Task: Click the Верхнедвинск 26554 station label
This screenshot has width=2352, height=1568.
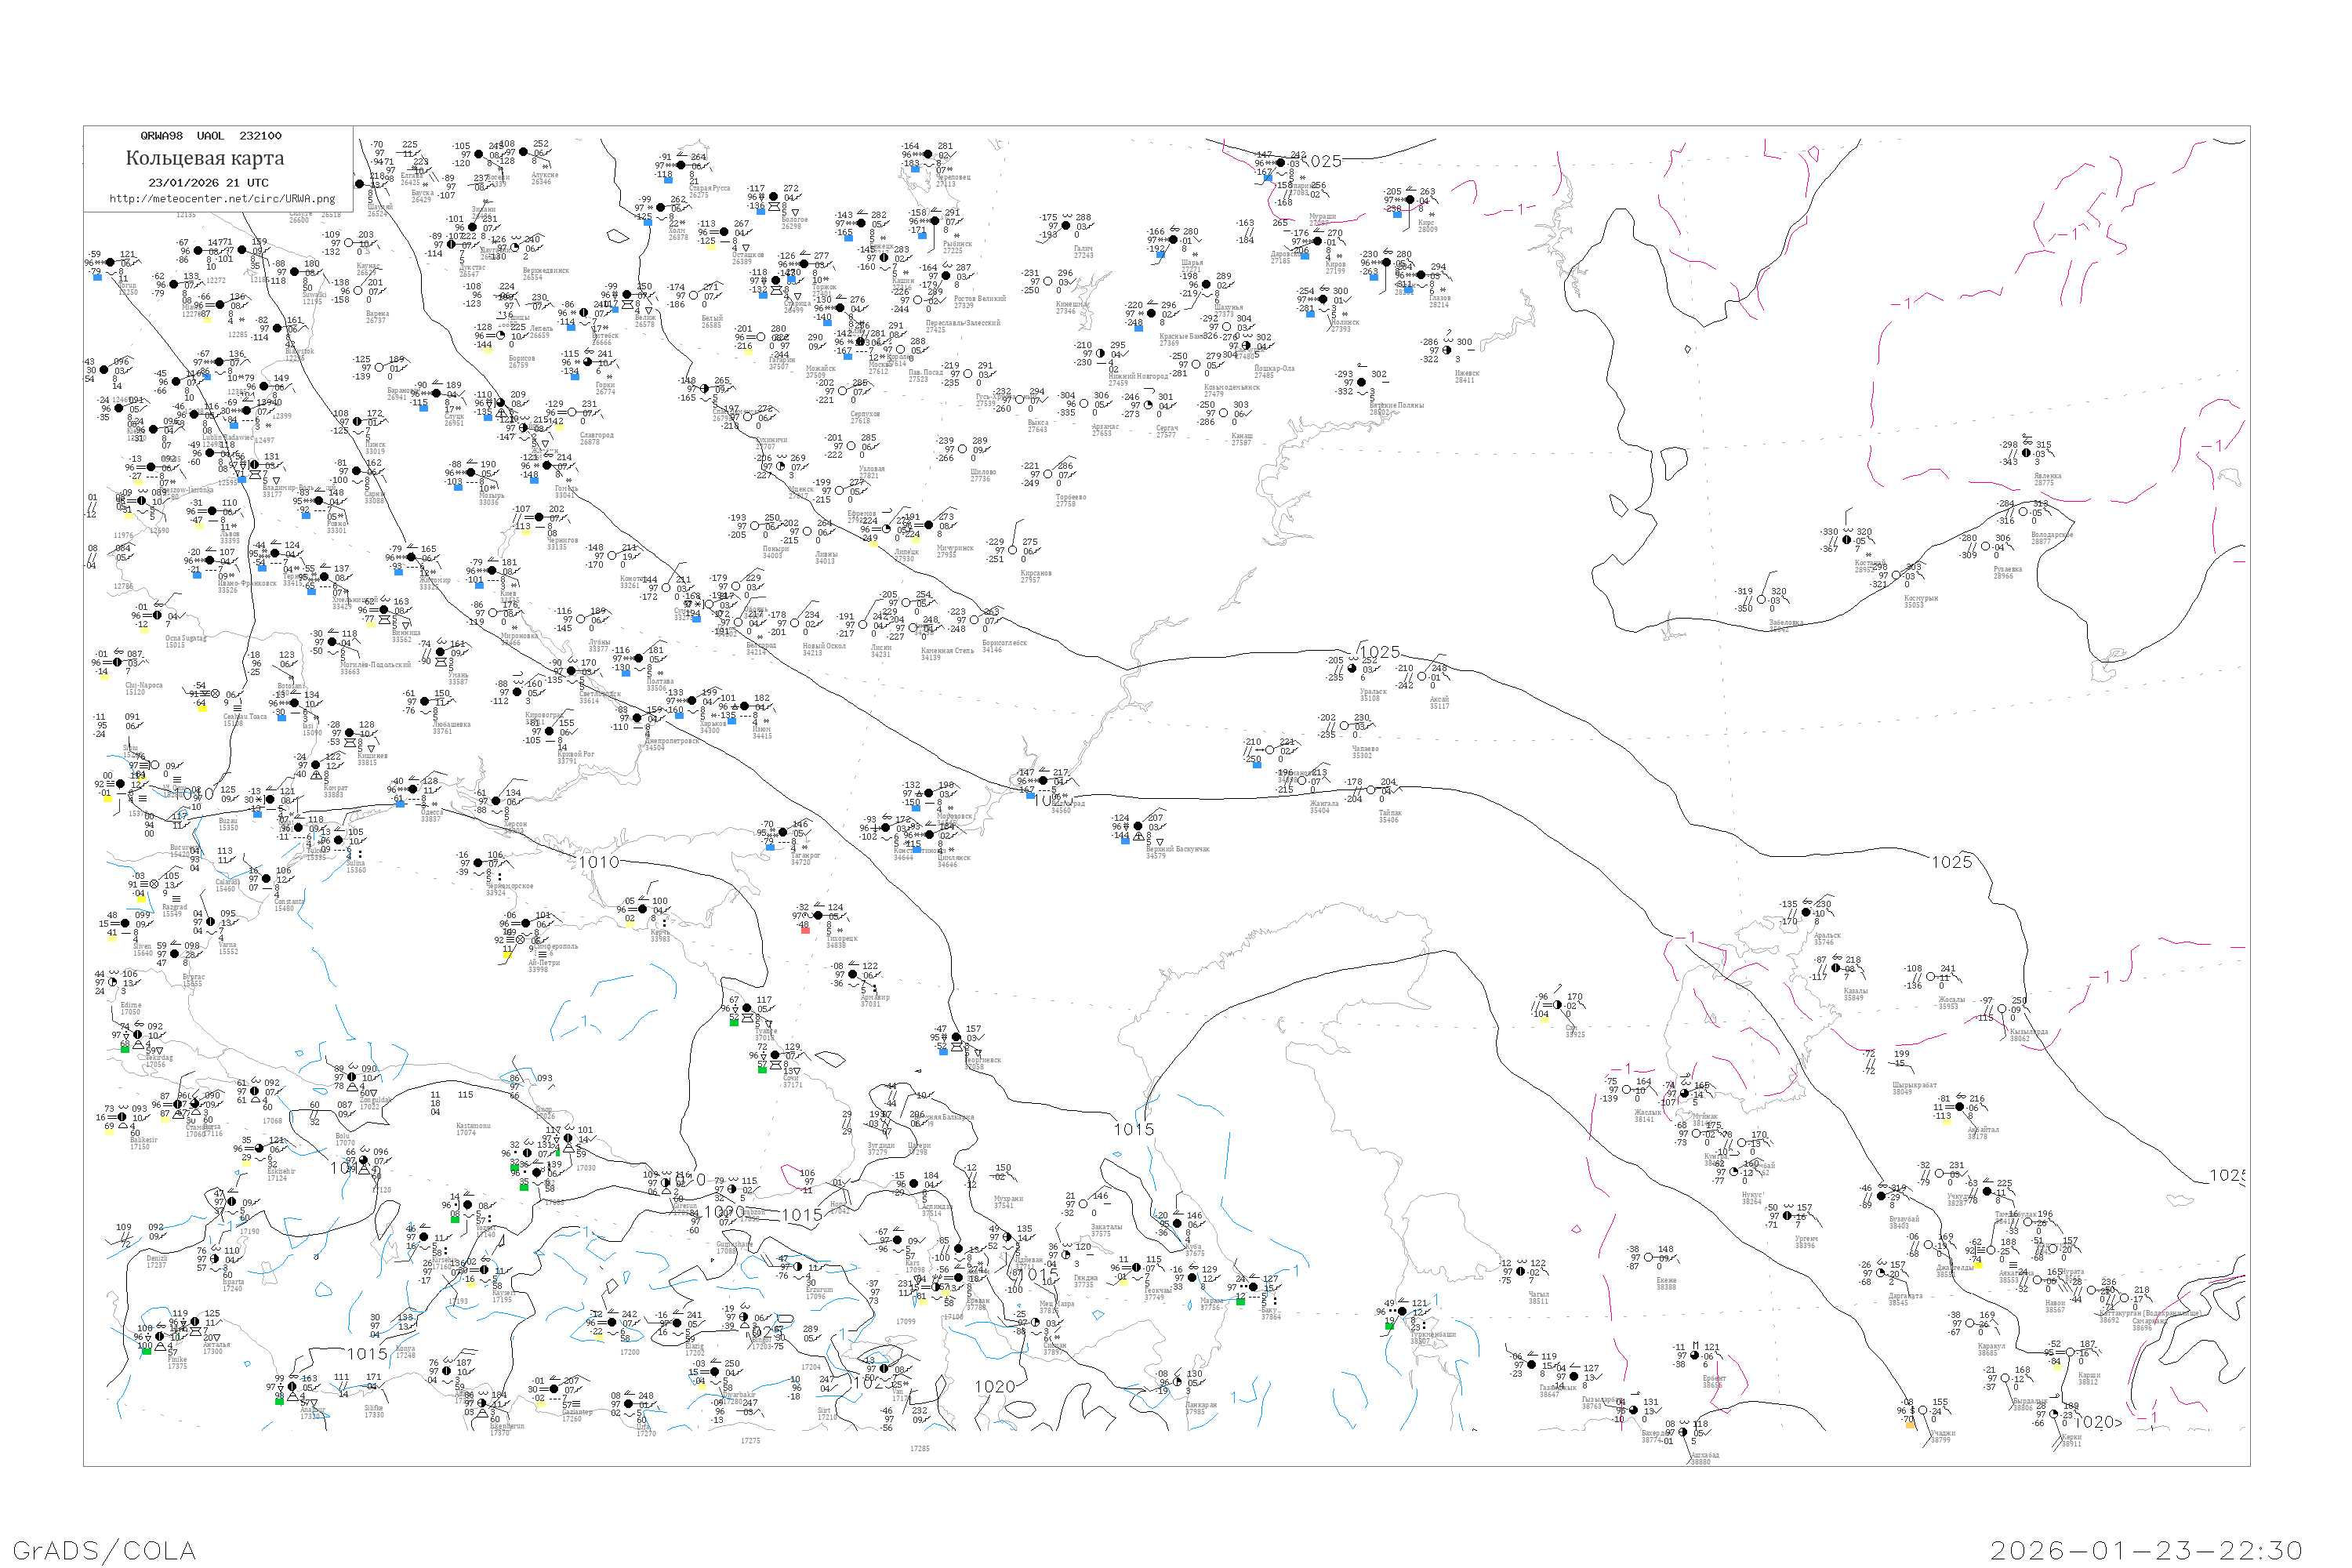Action: tap(545, 273)
